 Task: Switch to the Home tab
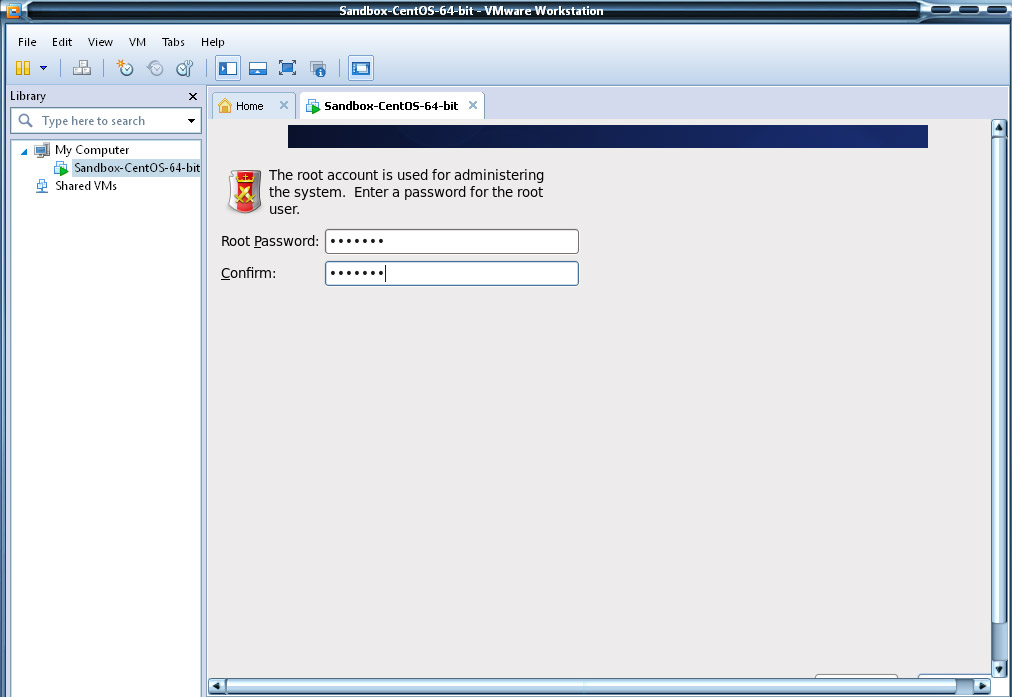[248, 106]
